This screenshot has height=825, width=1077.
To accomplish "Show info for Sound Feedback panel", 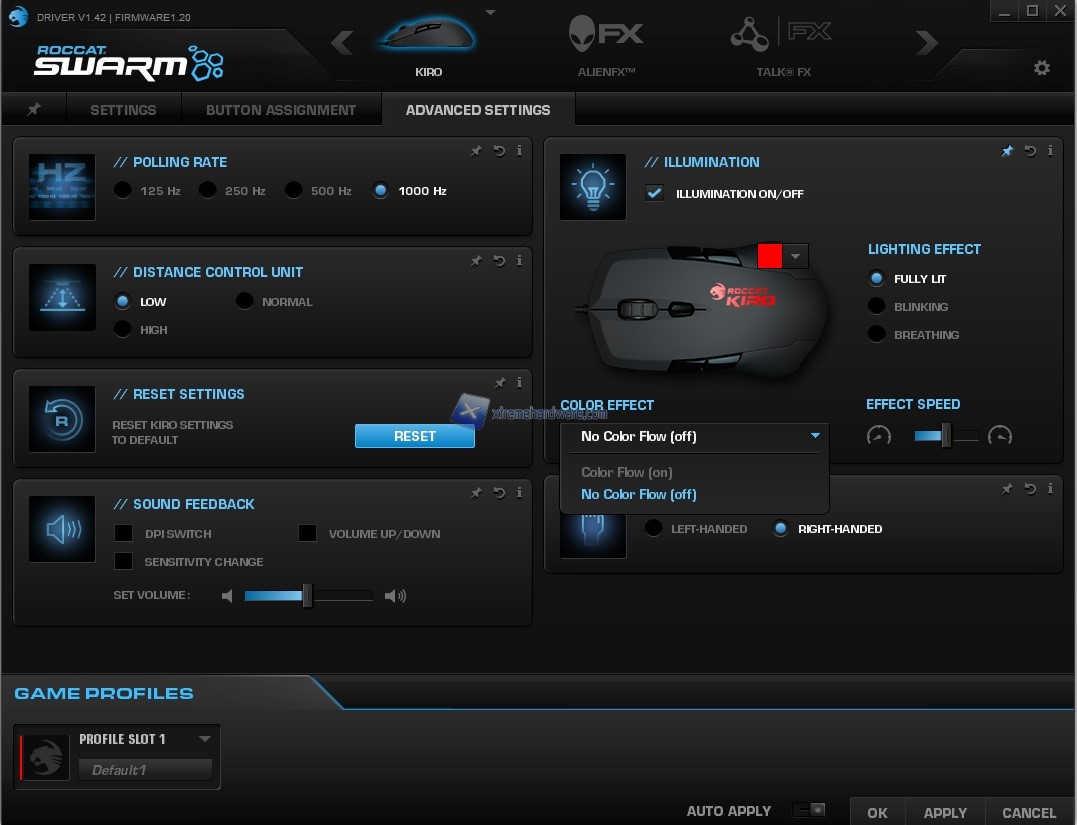I will click(519, 492).
